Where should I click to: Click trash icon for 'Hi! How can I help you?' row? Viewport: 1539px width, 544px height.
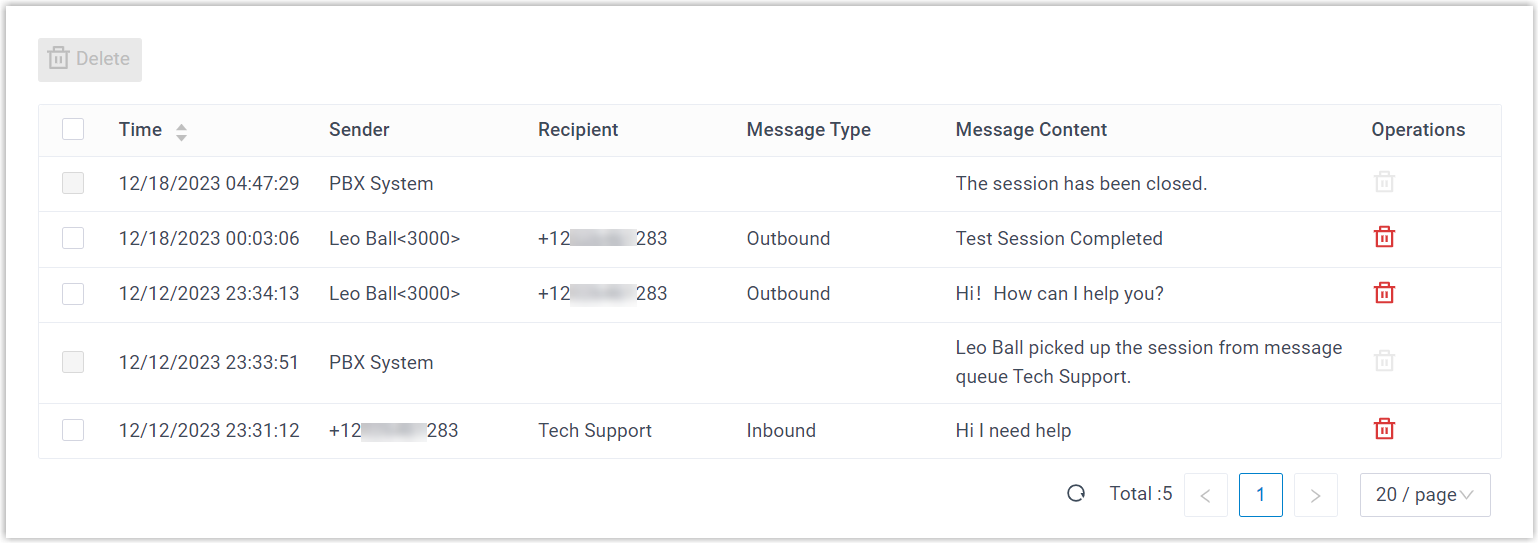1384,293
